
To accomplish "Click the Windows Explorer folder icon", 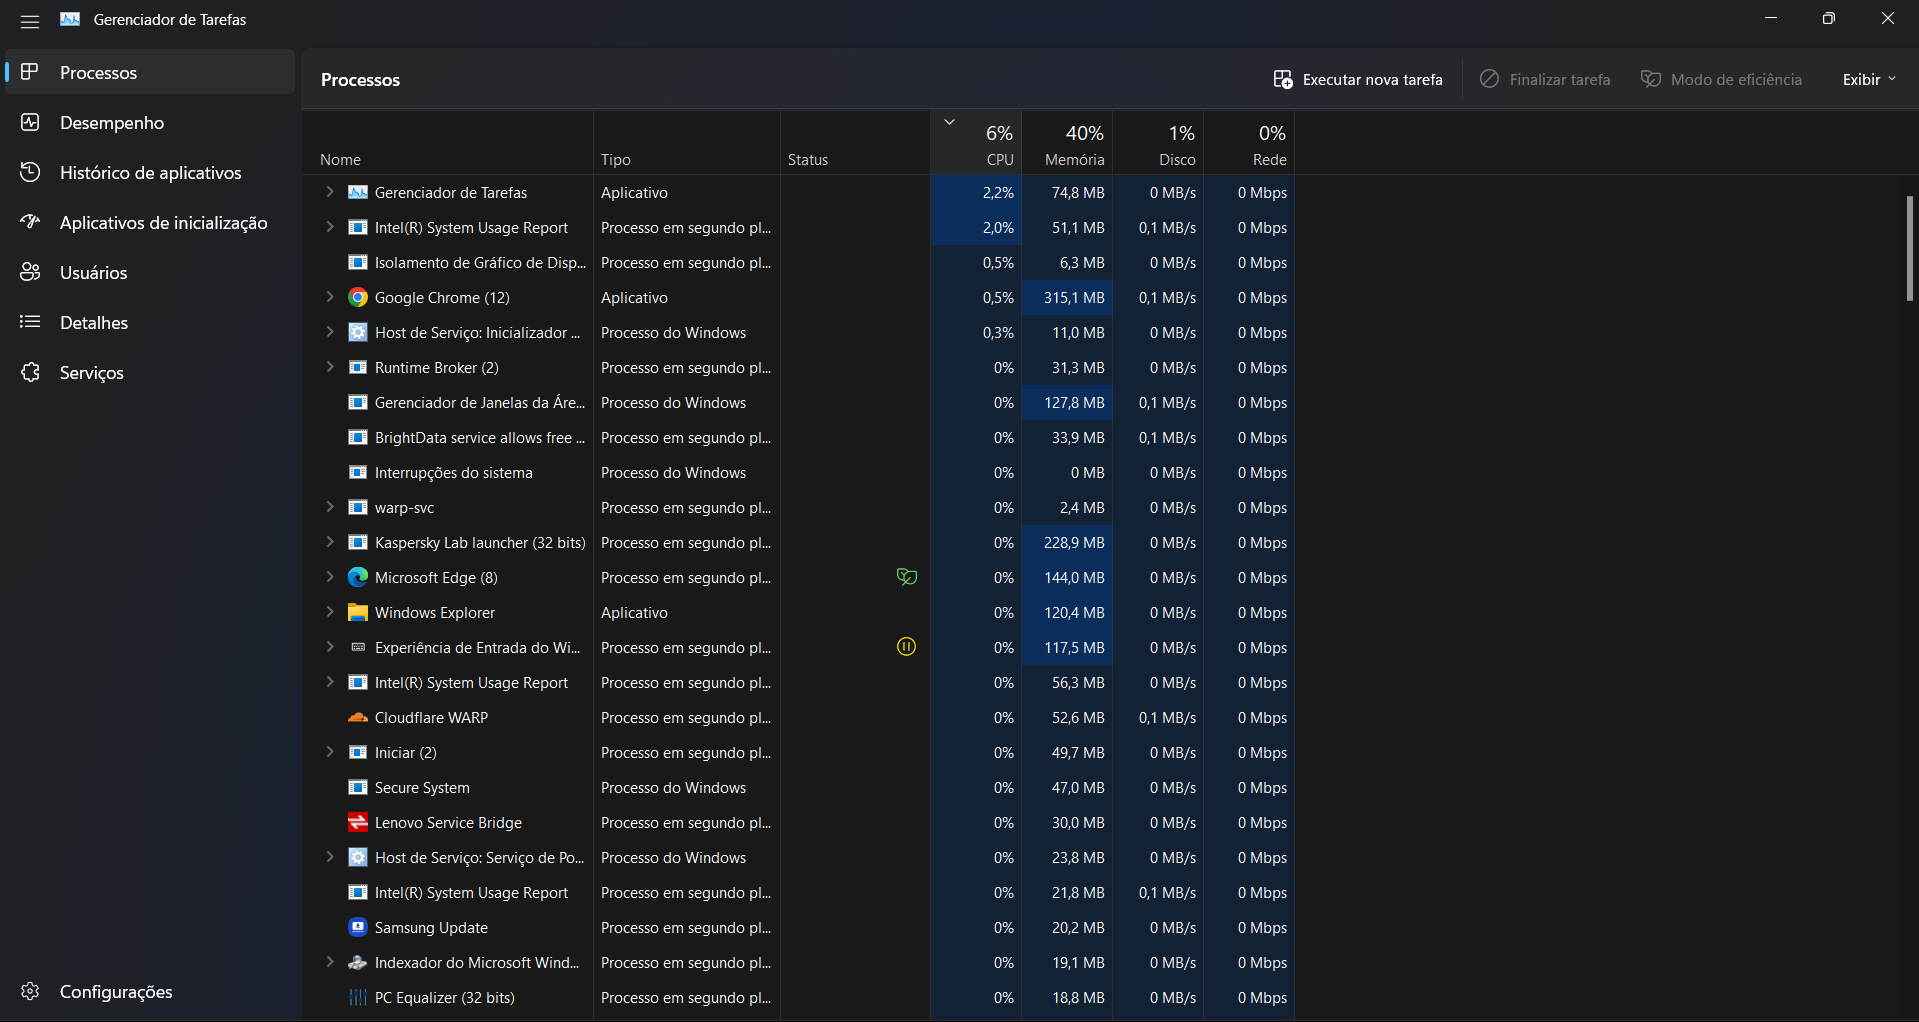I will click(x=357, y=613).
